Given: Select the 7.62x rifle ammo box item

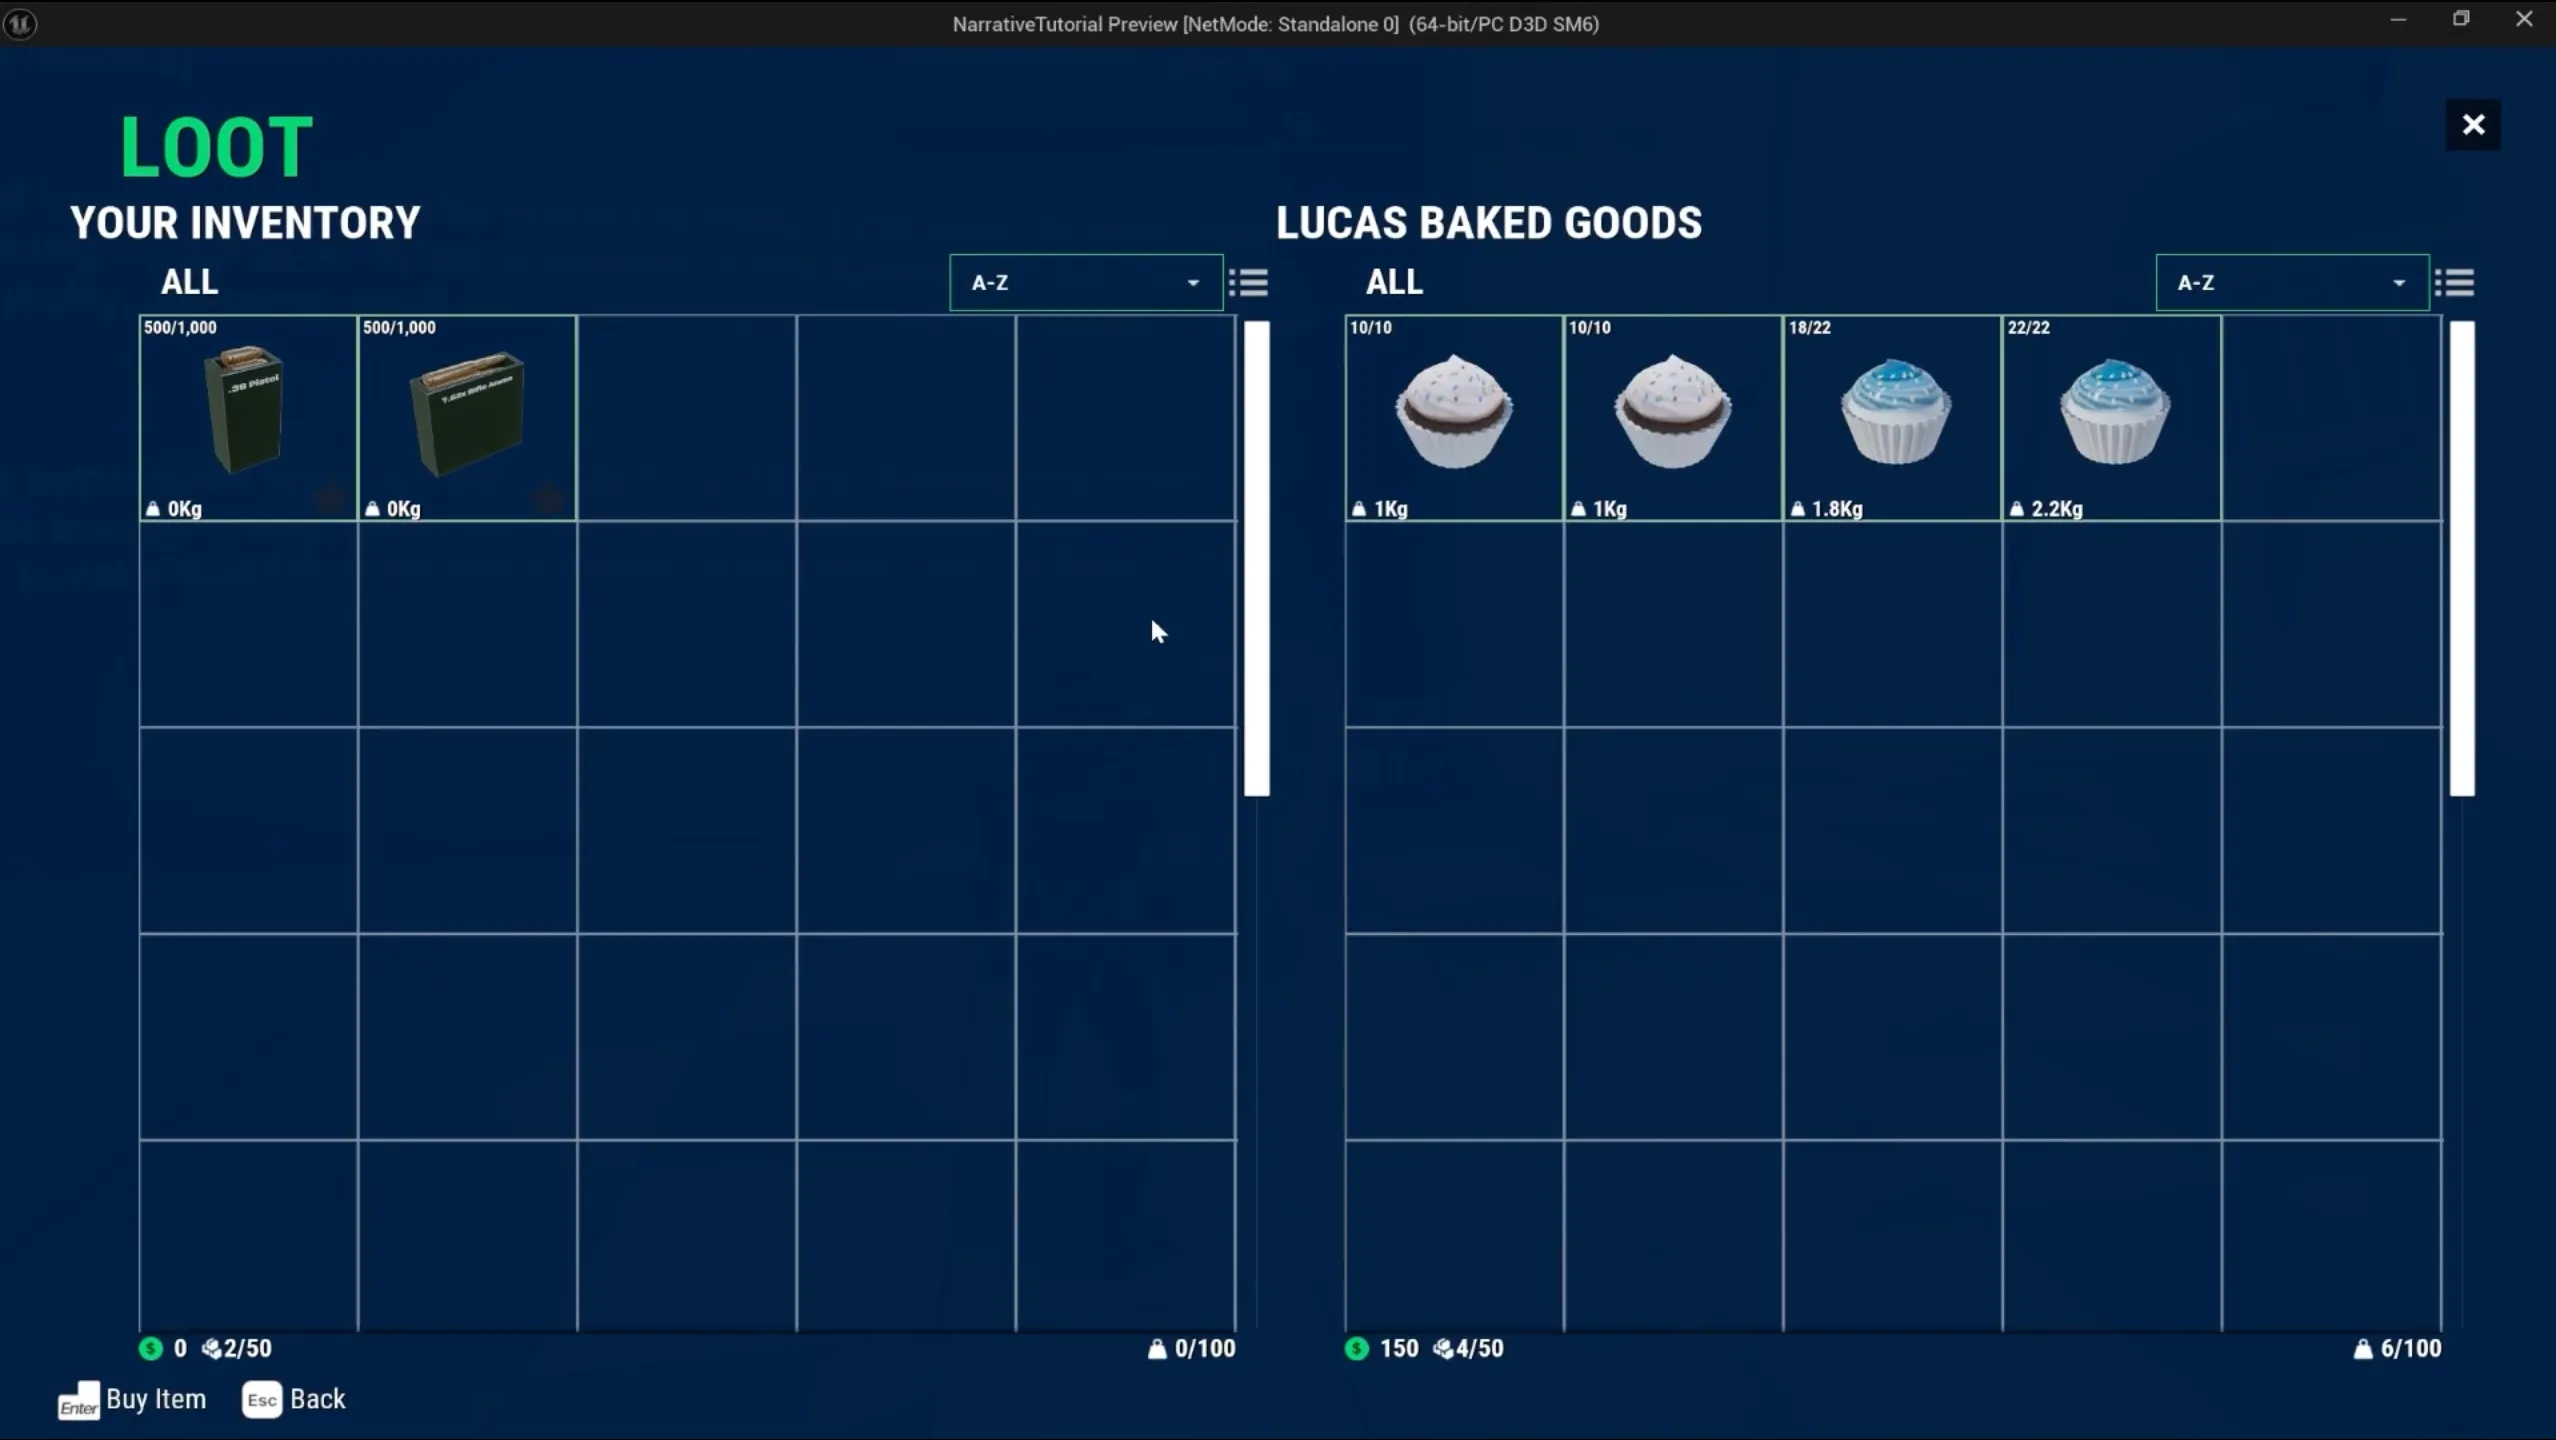Looking at the screenshot, I should [x=467, y=418].
